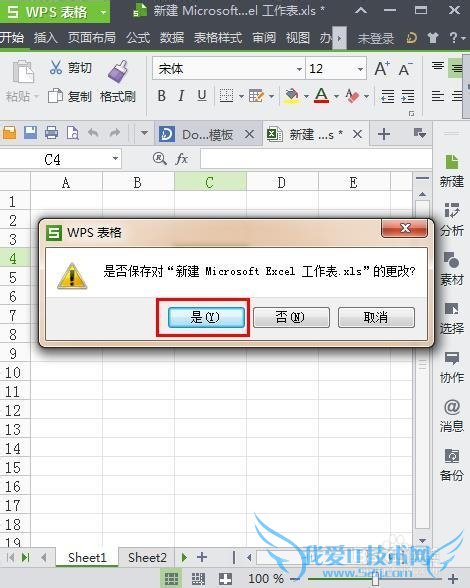The width and height of the screenshot is (470, 588).
Task: Open the font size dropdown 12
Action: 360,69
